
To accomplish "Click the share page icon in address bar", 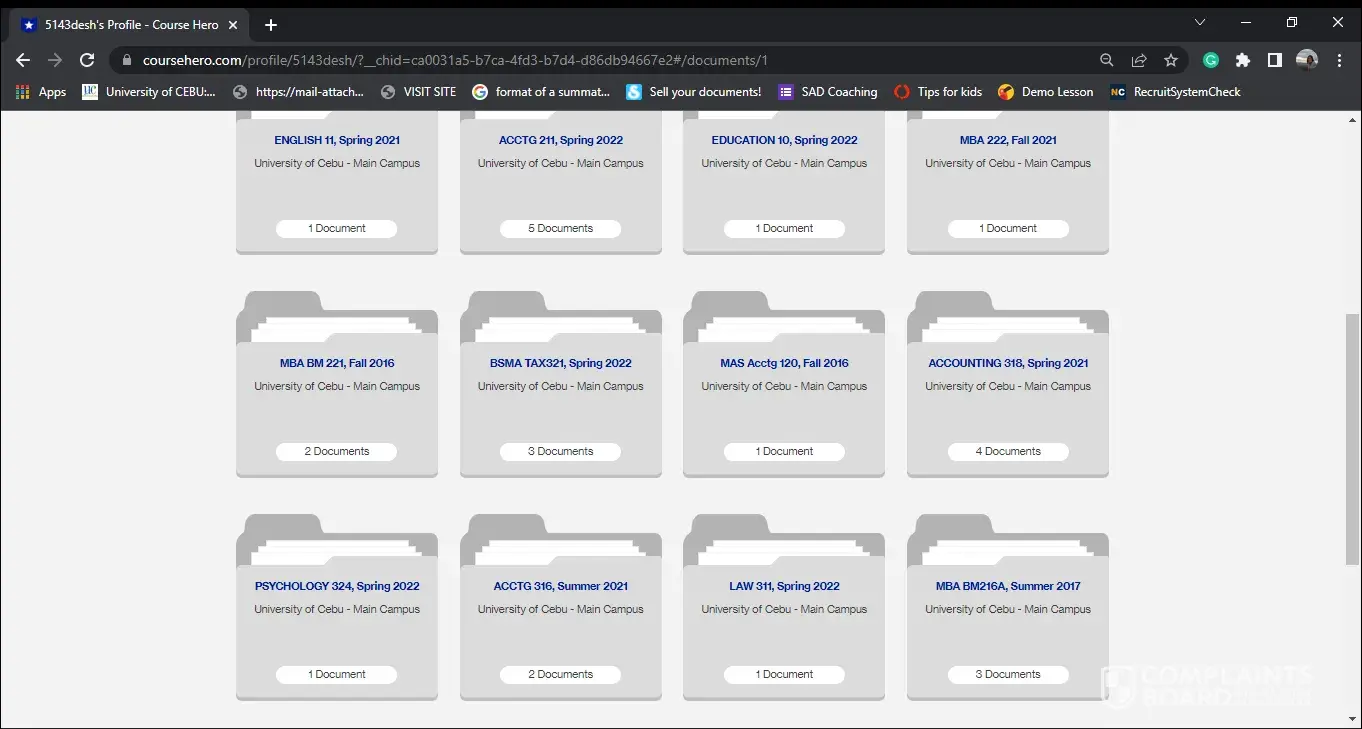I will (x=1139, y=60).
